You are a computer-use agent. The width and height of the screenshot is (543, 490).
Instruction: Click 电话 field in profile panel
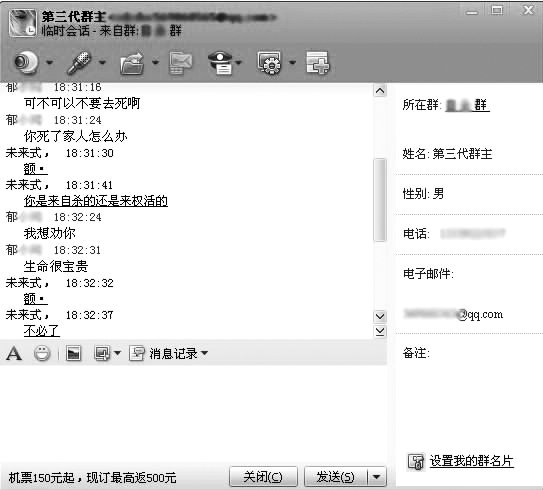[x=454, y=234]
